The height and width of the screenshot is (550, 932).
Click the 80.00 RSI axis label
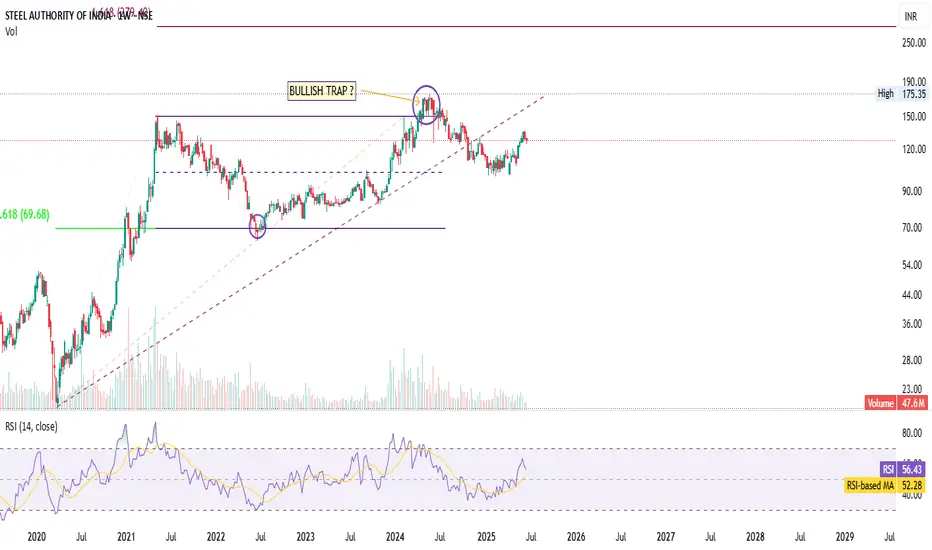click(912, 433)
